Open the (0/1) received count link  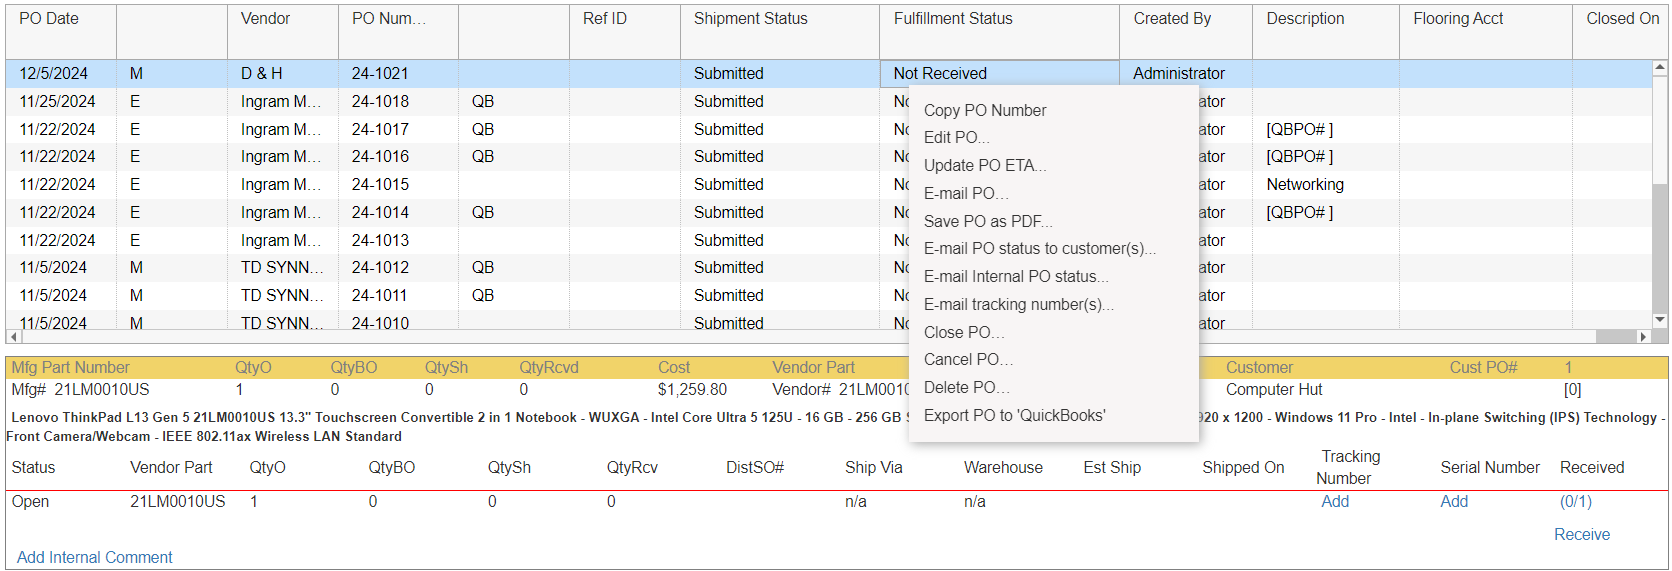coord(1575,501)
